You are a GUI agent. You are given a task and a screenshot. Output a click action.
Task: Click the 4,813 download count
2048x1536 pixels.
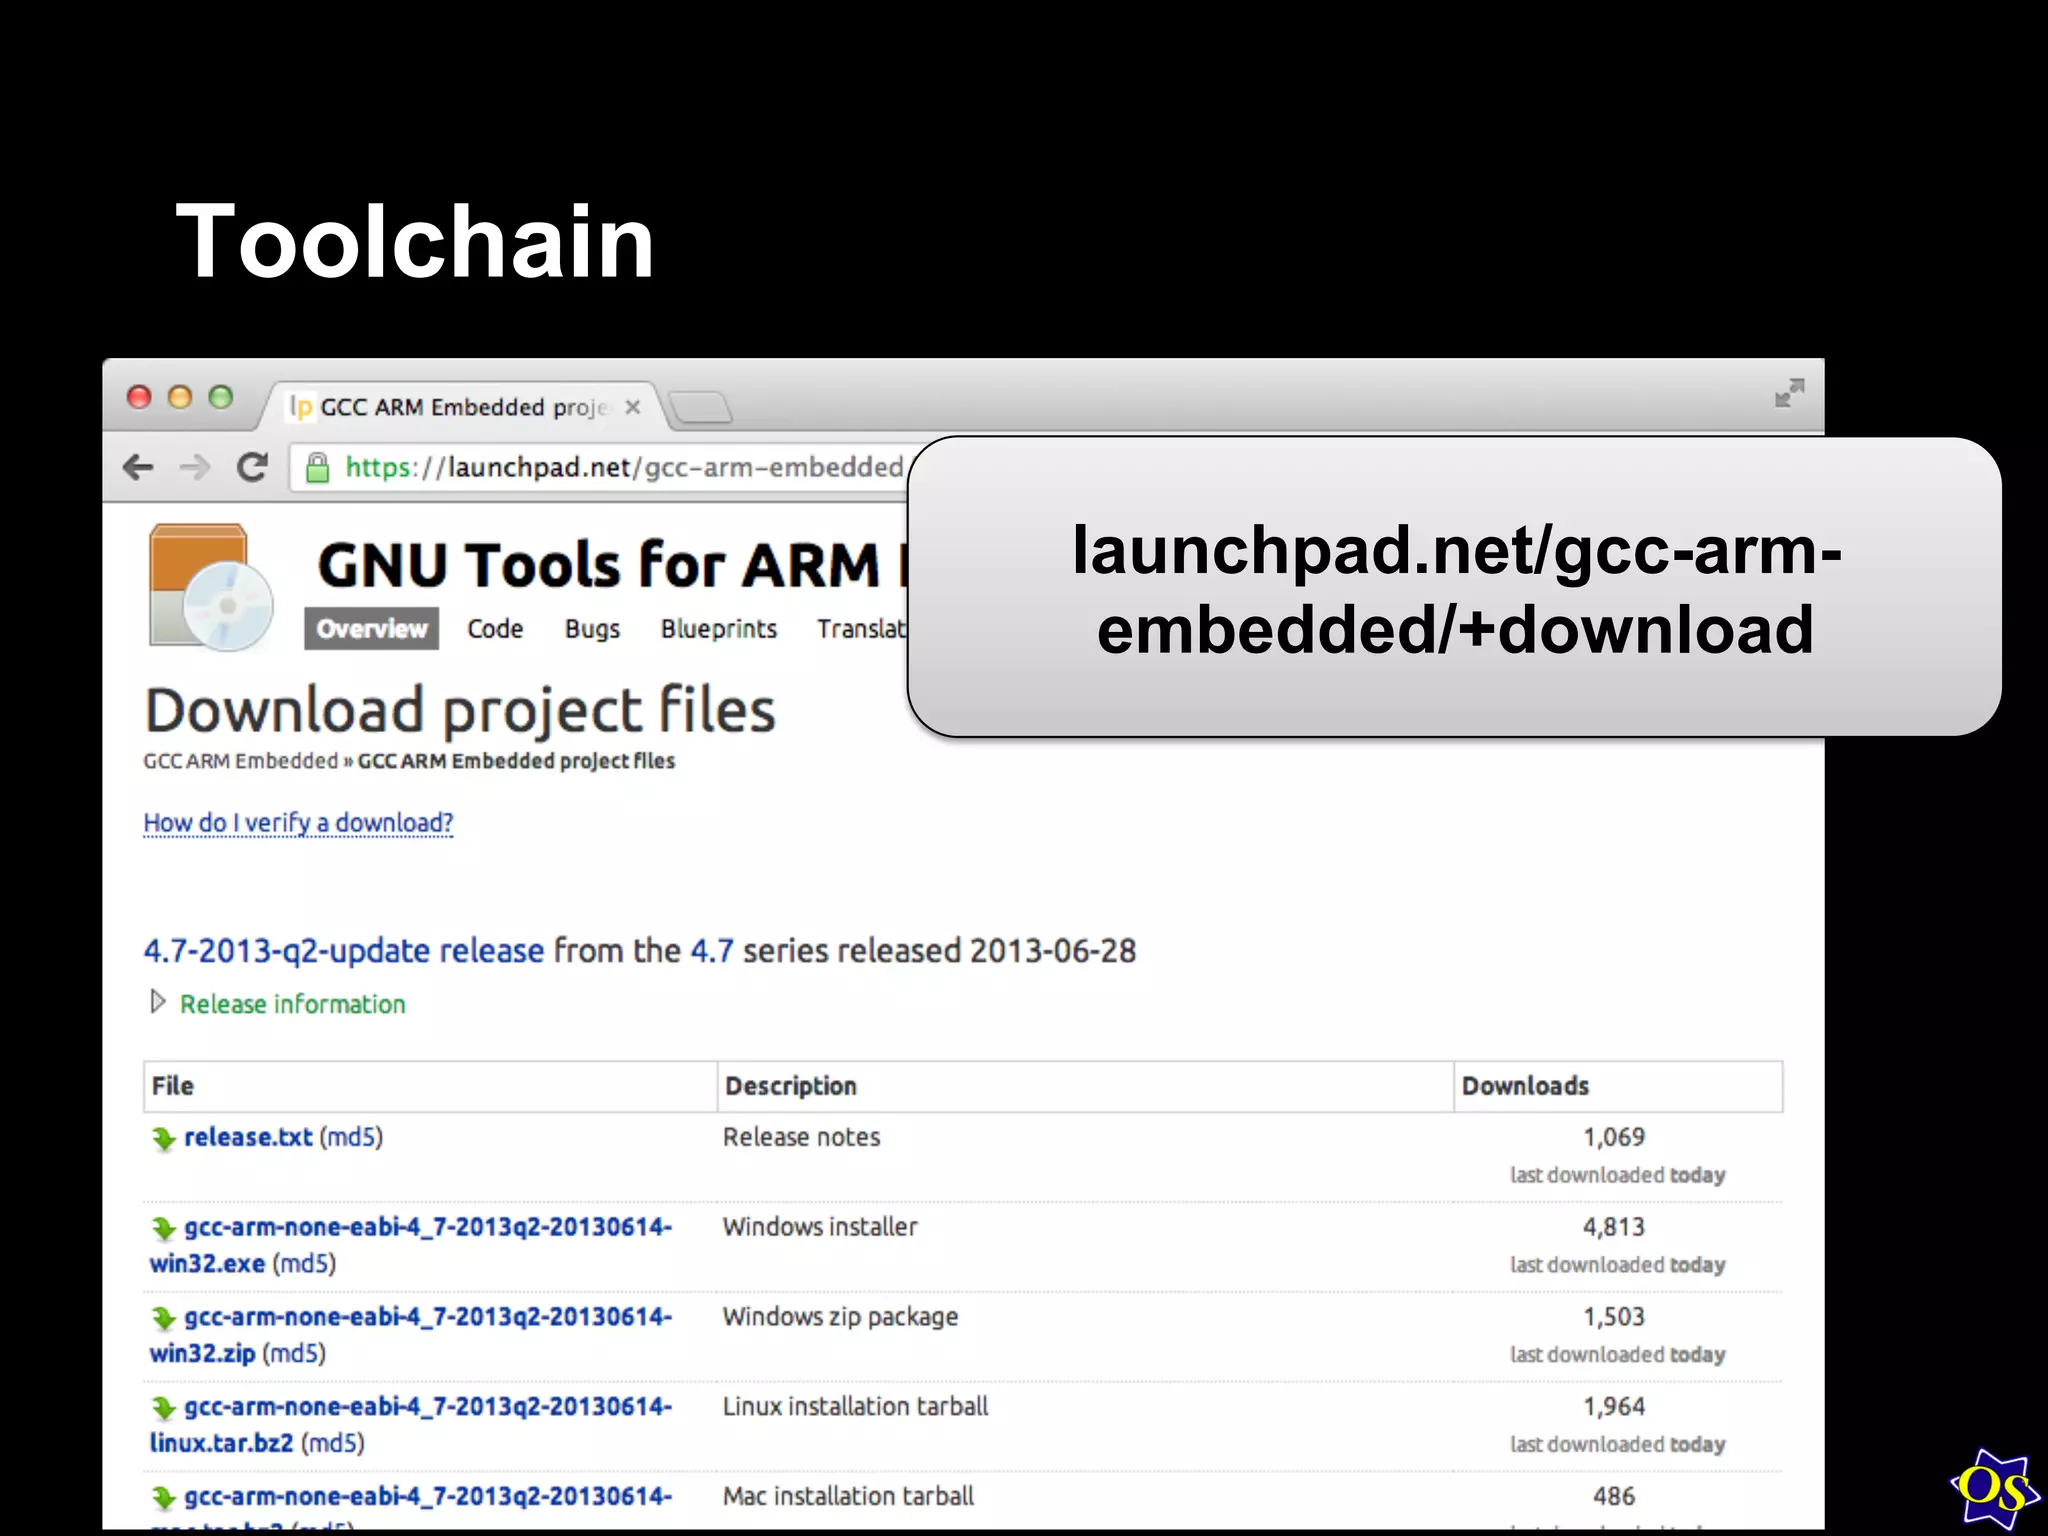pyautogui.click(x=1614, y=1227)
